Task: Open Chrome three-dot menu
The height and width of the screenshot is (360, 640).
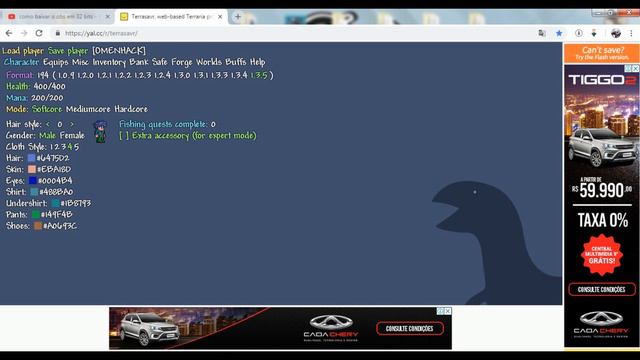Action: 631,33
